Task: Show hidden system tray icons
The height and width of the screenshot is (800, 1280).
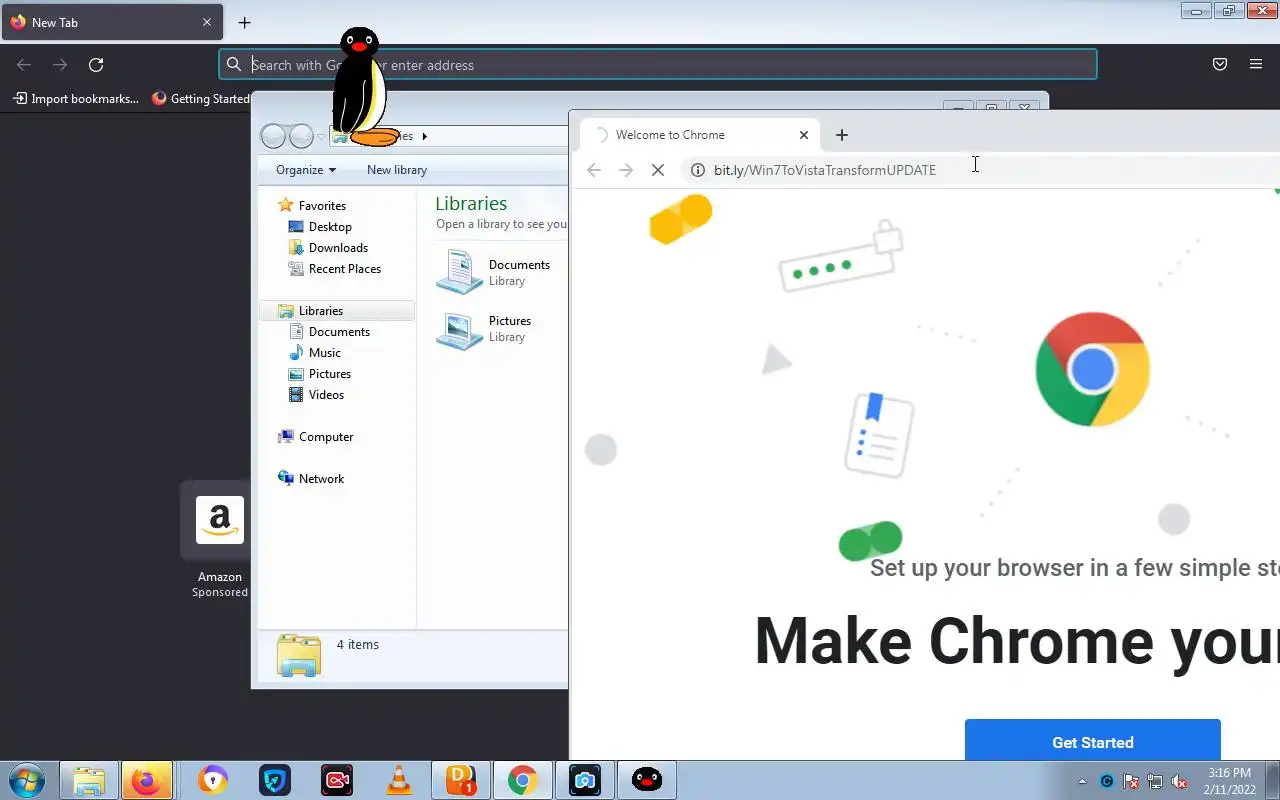Action: pos(1082,781)
